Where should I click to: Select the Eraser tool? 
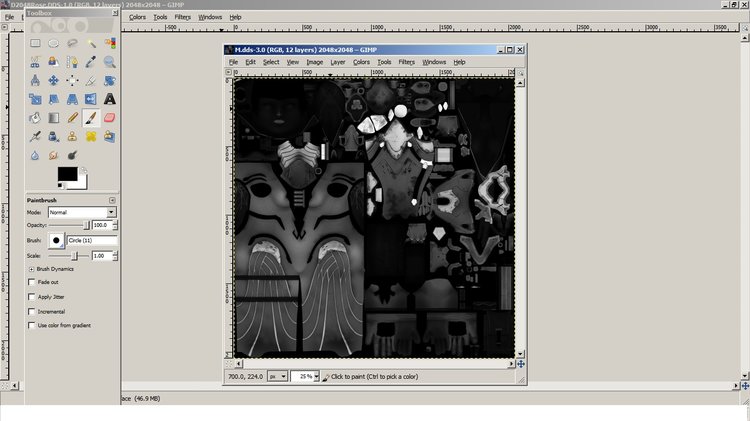coord(110,118)
